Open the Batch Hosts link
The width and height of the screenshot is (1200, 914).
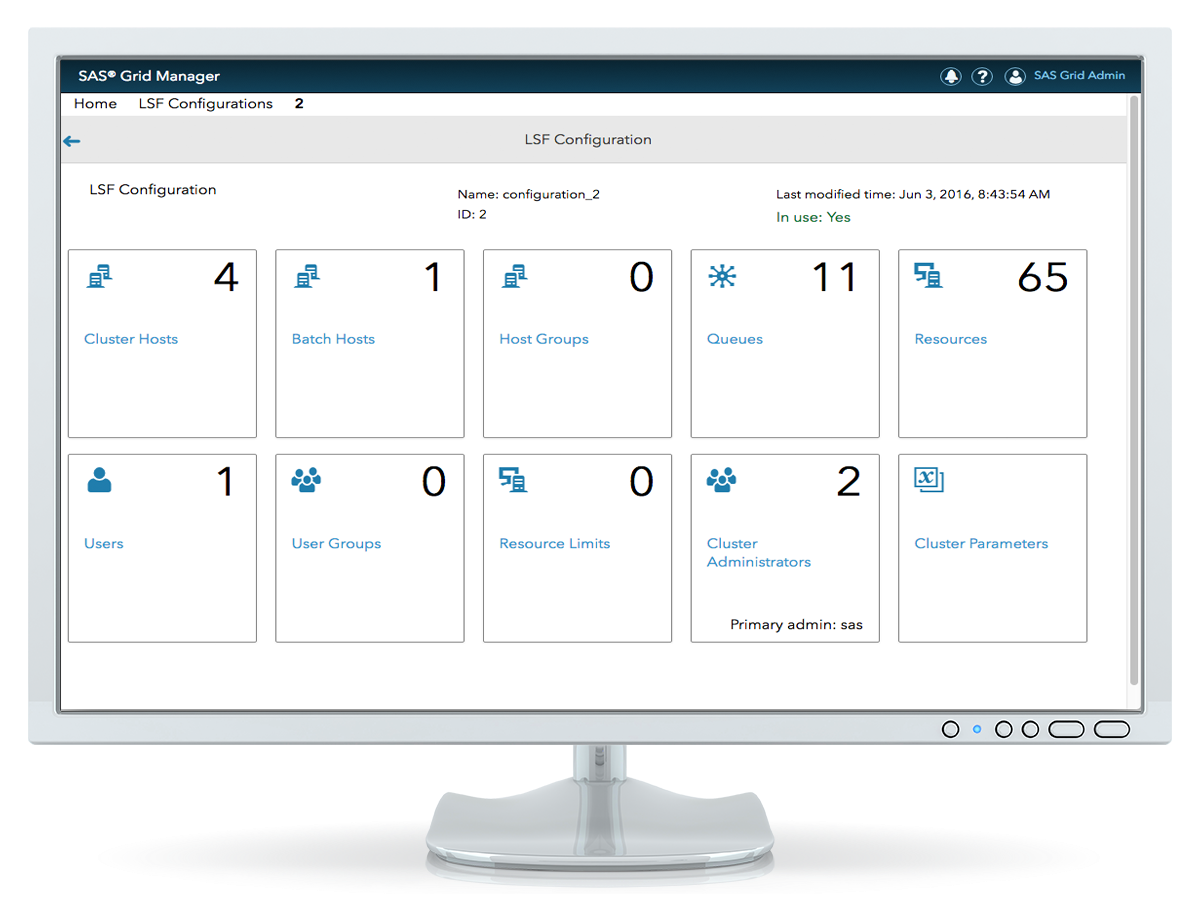point(333,339)
